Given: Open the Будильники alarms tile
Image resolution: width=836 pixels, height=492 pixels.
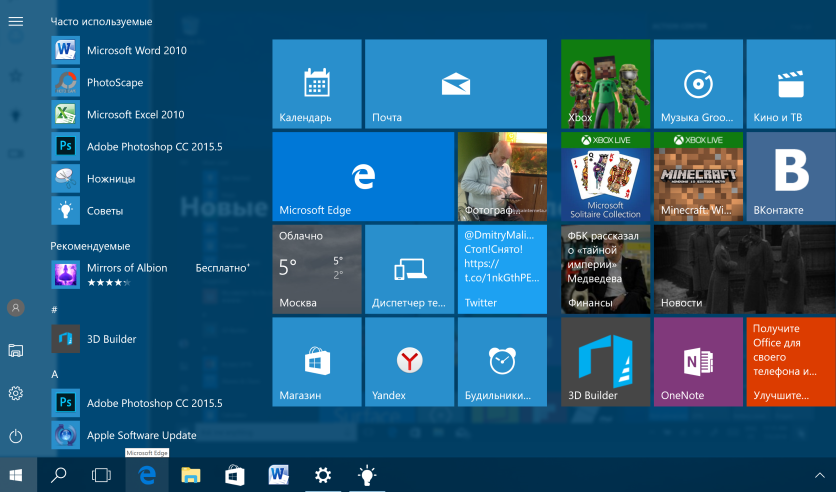Looking at the screenshot, I should click(x=502, y=362).
